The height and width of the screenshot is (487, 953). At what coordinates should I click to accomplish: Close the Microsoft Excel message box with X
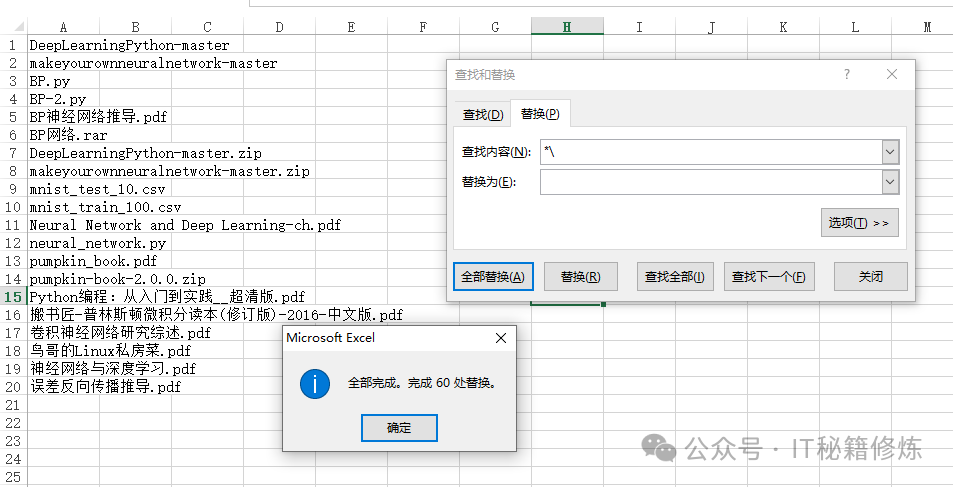[x=501, y=338]
